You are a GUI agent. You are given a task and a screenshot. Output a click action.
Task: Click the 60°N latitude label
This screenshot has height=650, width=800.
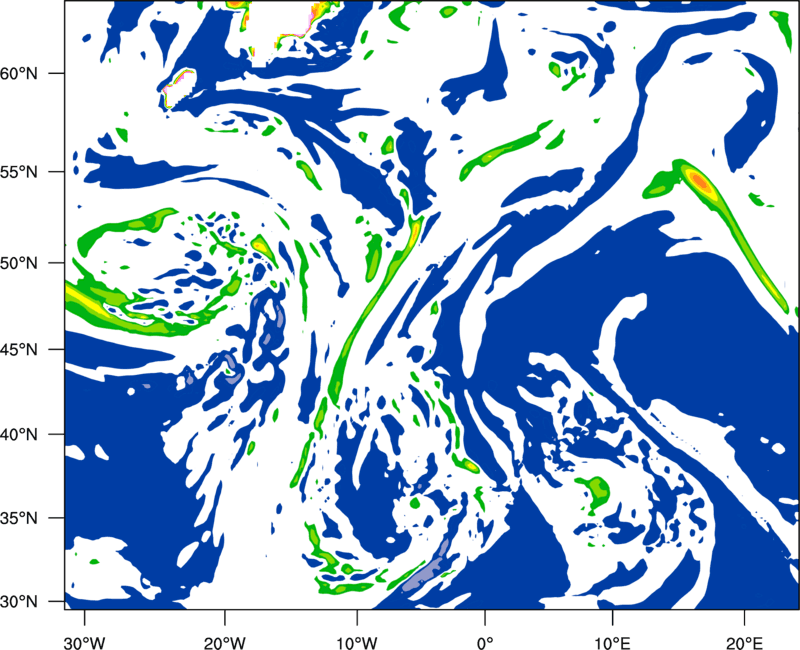[19, 73]
